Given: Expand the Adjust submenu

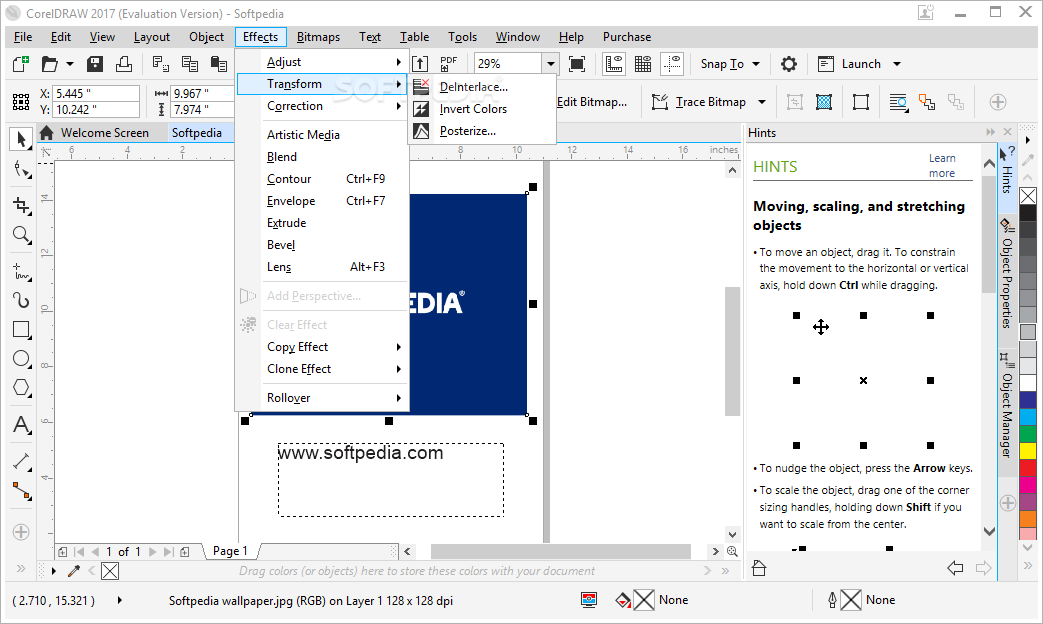Looking at the screenshot, I should [322, 62].
